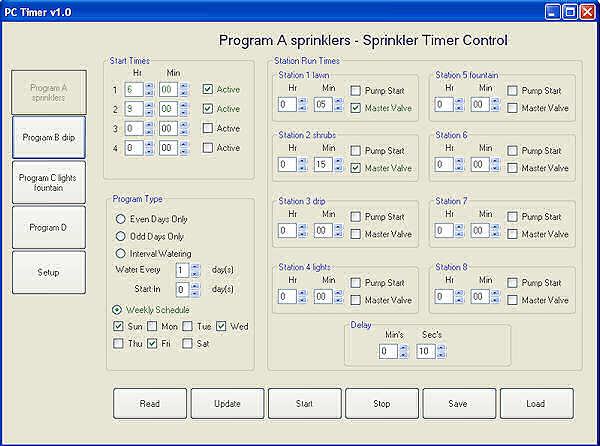Viewport: 600px width, 446px height.
Task: Click Delay minutes spinner
Action: (x=404, y=352)
